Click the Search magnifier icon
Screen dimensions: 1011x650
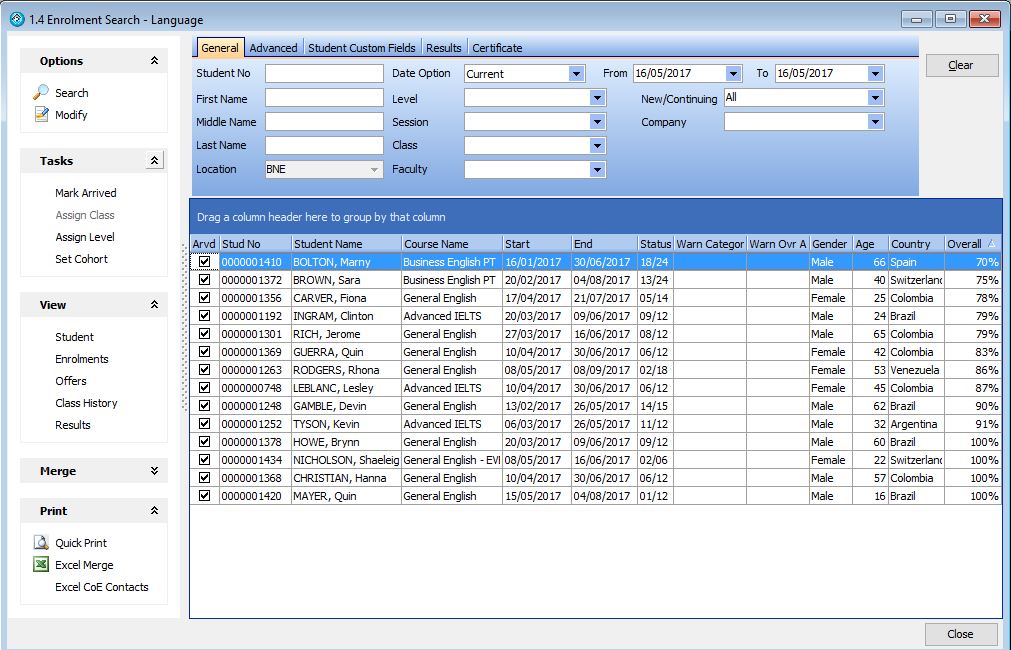tap(41, 92)
